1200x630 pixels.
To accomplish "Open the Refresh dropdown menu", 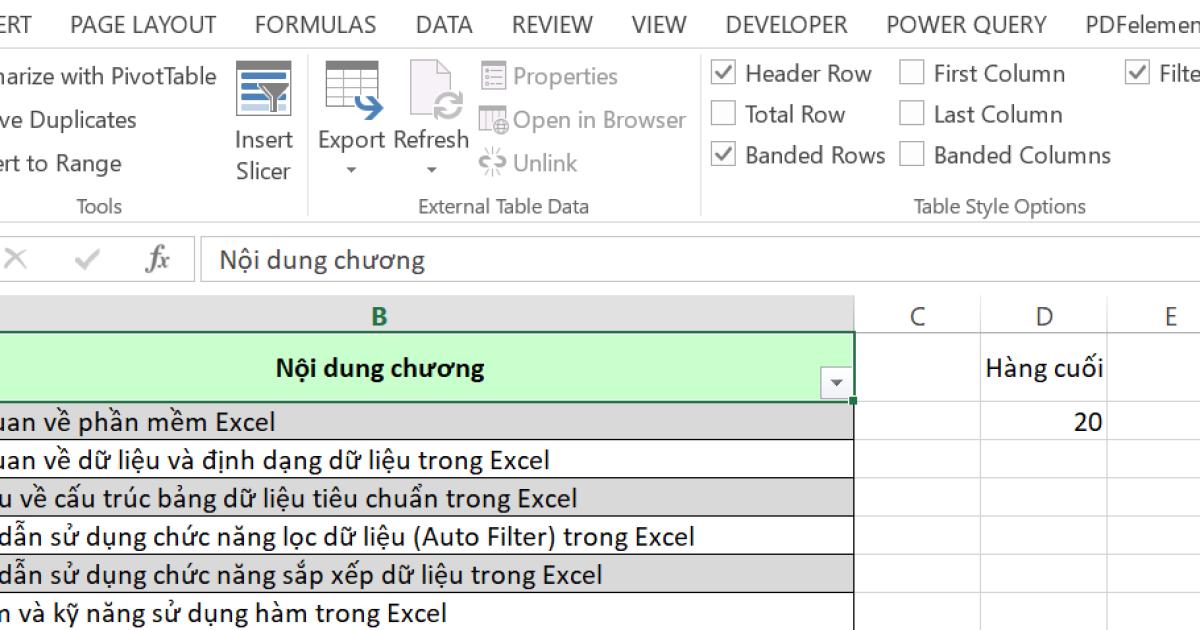I will [432, 168].
